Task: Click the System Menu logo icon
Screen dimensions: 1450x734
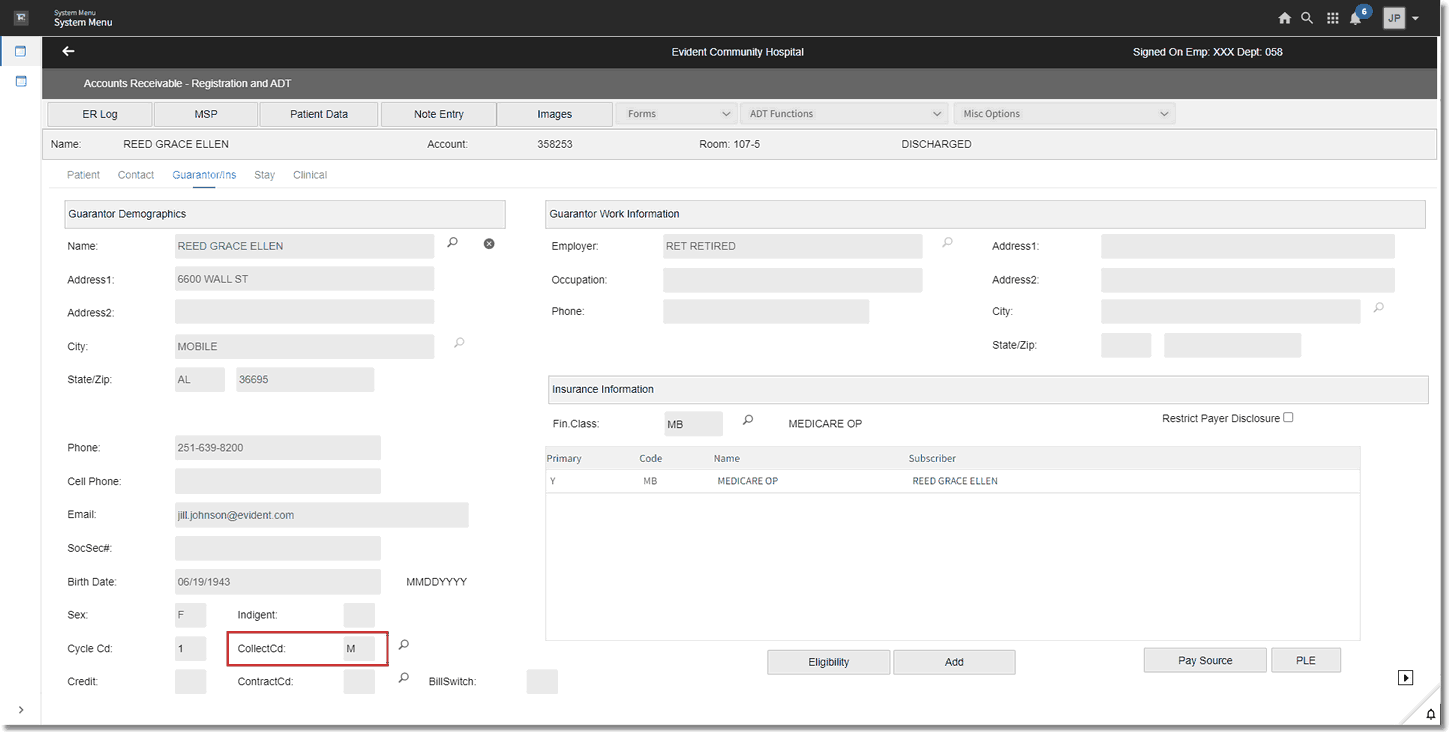Action: click(21, 18)
